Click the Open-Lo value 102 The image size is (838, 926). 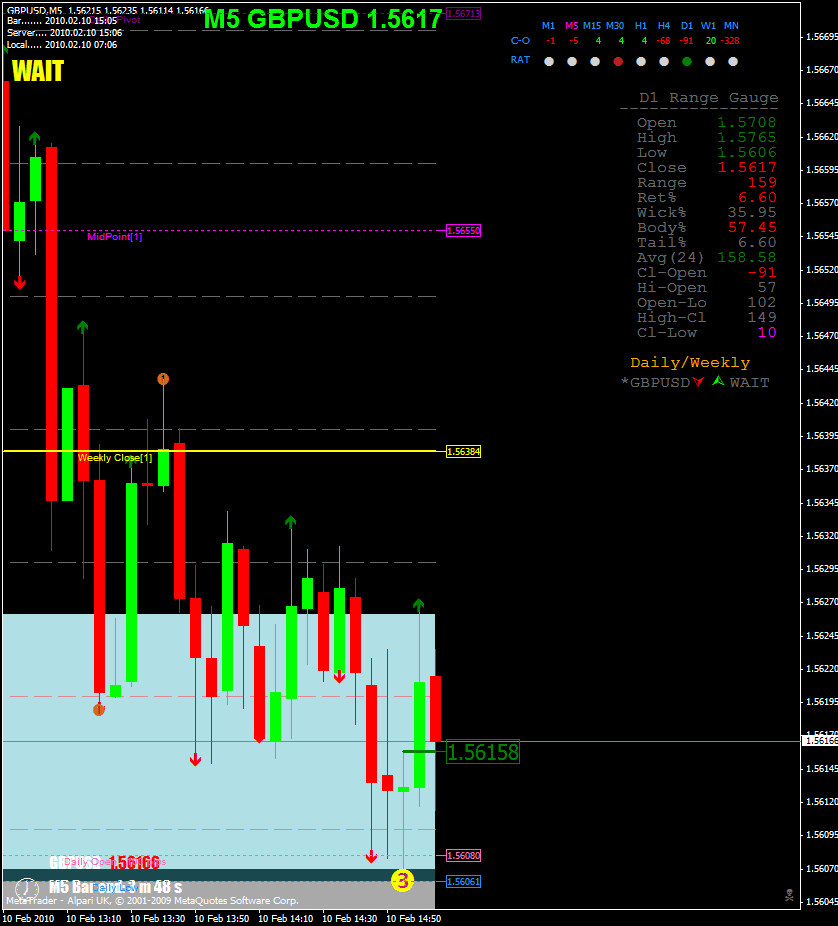(x=762, y=302)
